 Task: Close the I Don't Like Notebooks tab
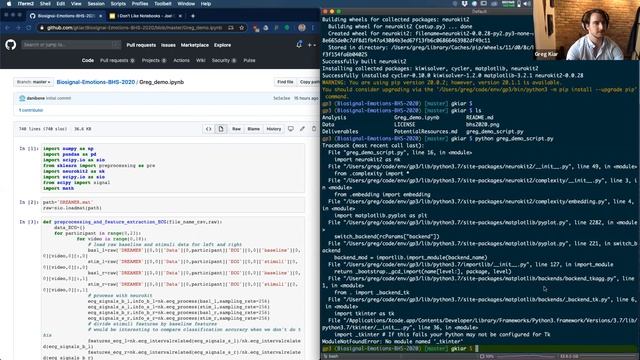[180, 16]
